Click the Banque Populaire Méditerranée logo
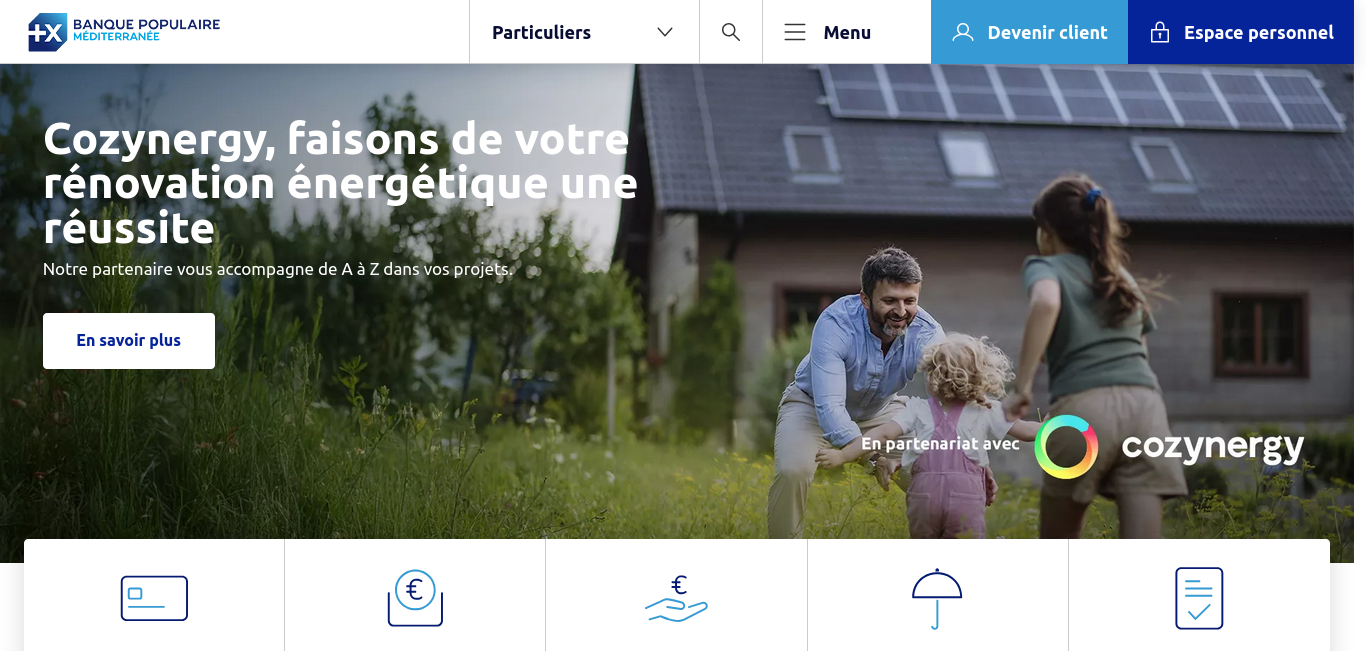The width and height of the screenshot is (1366, 651). pyautogui.click(x=124, y=32)
